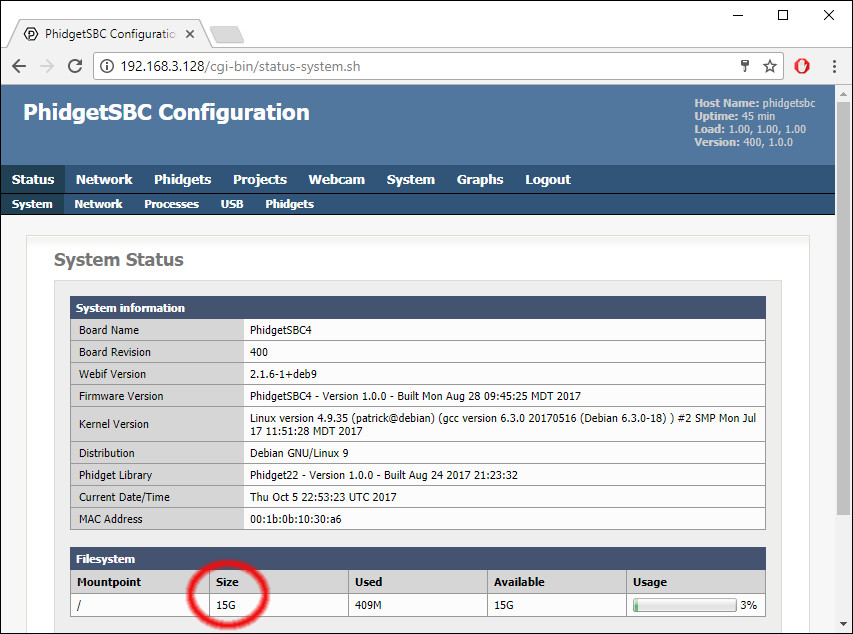Click the Distribution value Debian GNU/Linux 9
This screenshot has width=853, height=634.
coord(299,453)
